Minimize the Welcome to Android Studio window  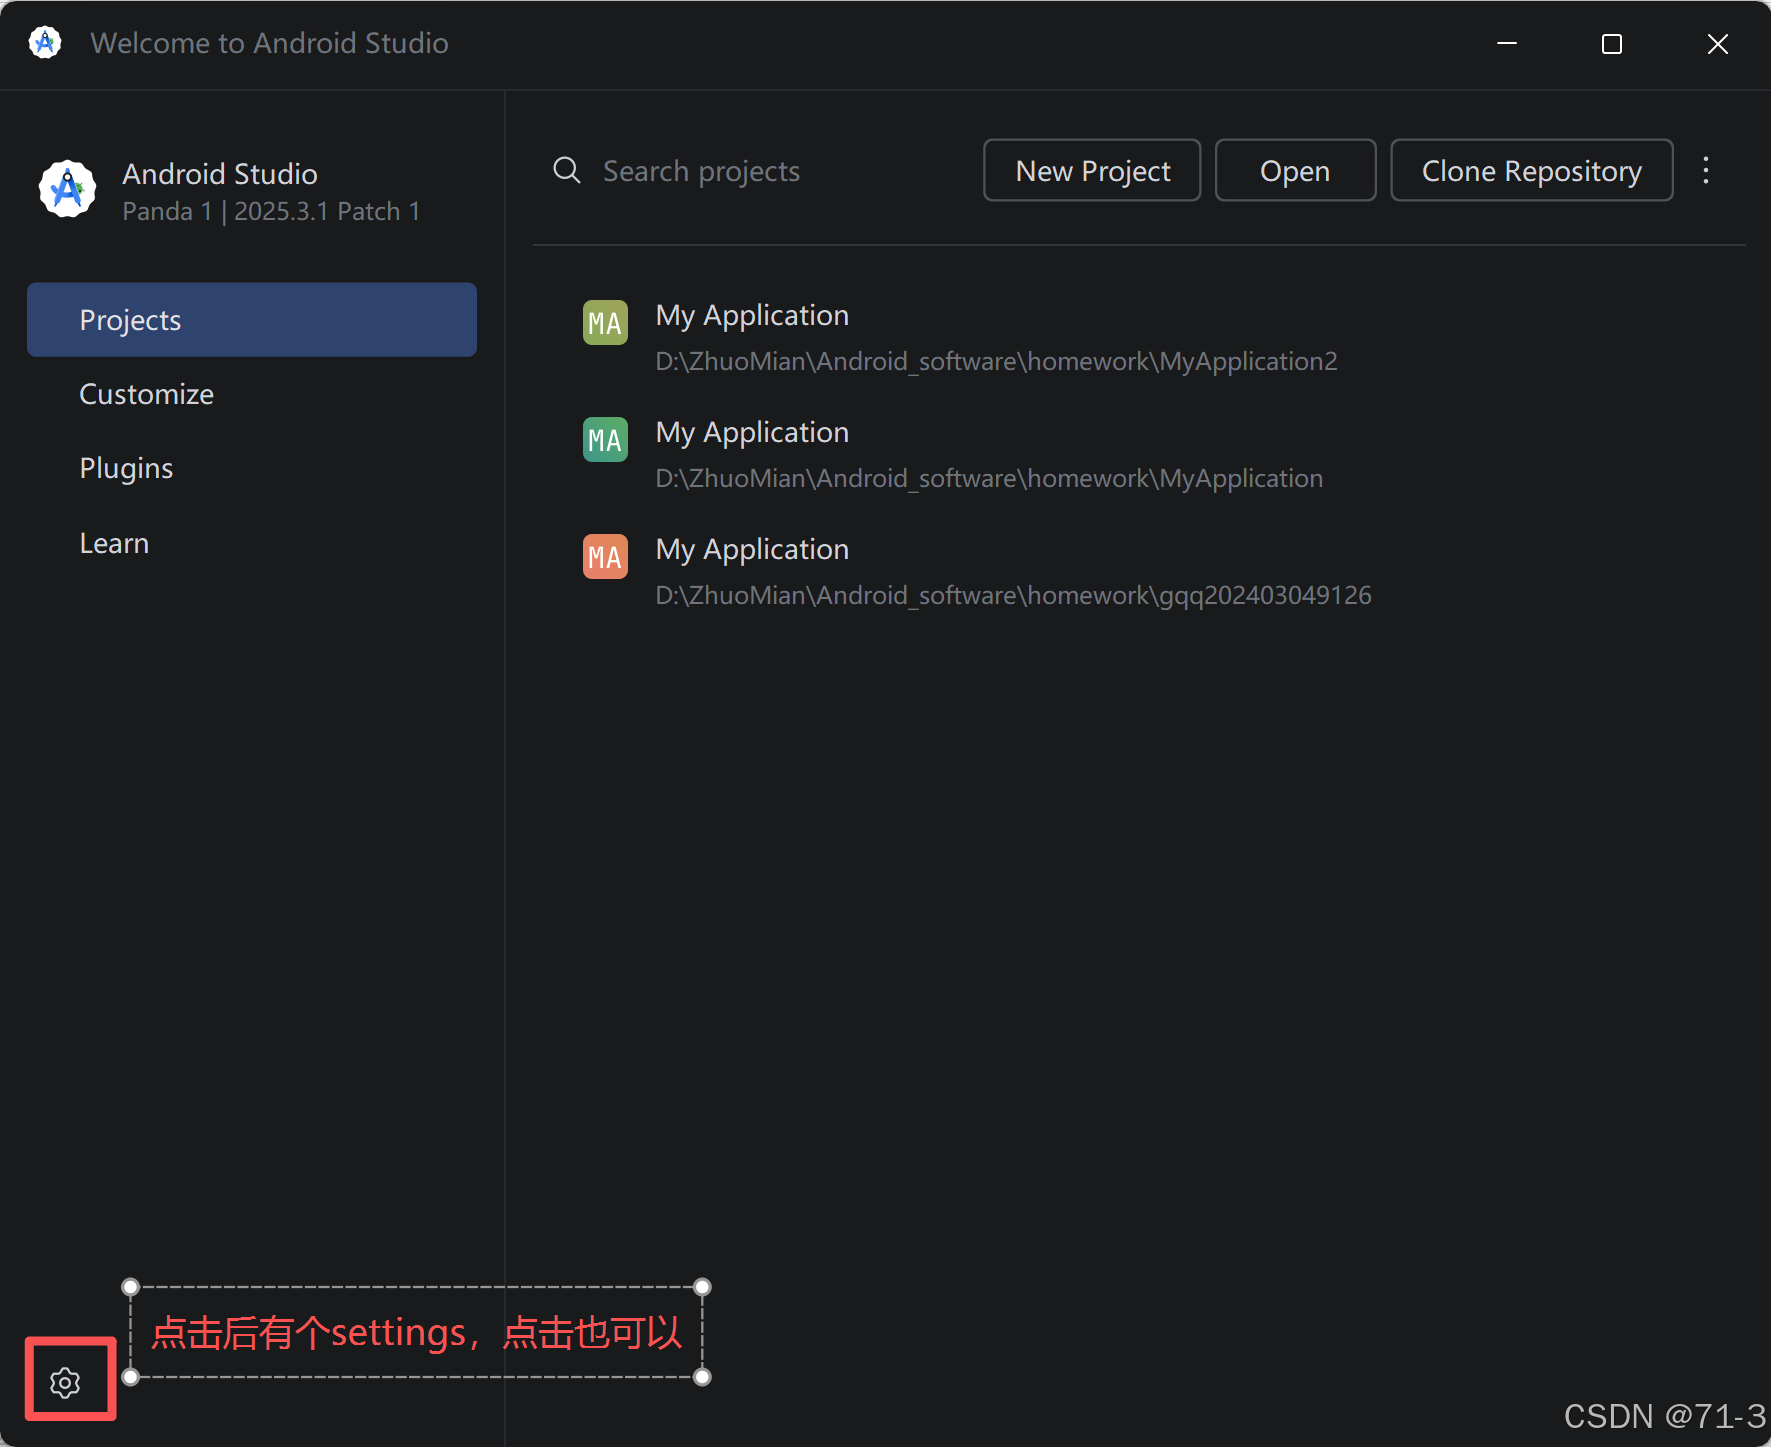(1507, 44)
